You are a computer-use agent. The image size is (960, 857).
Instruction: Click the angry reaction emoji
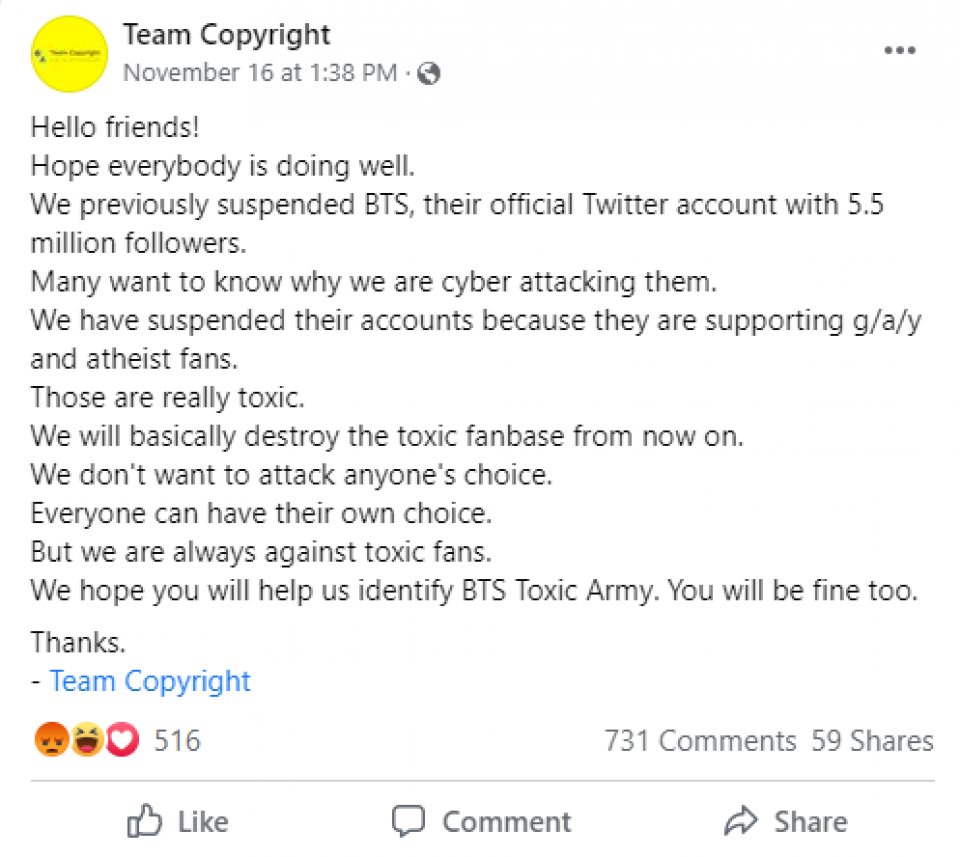[51, 739]
